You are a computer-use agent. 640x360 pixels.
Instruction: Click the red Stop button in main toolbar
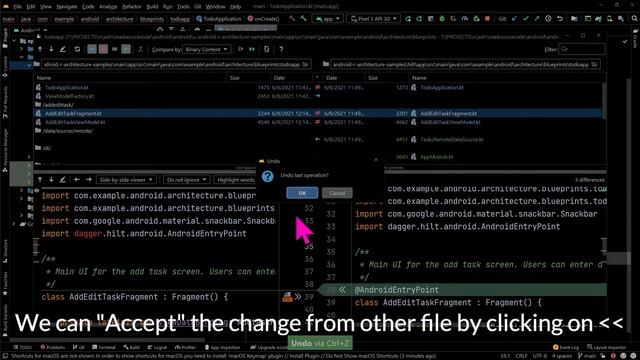(x=487, y=19)
